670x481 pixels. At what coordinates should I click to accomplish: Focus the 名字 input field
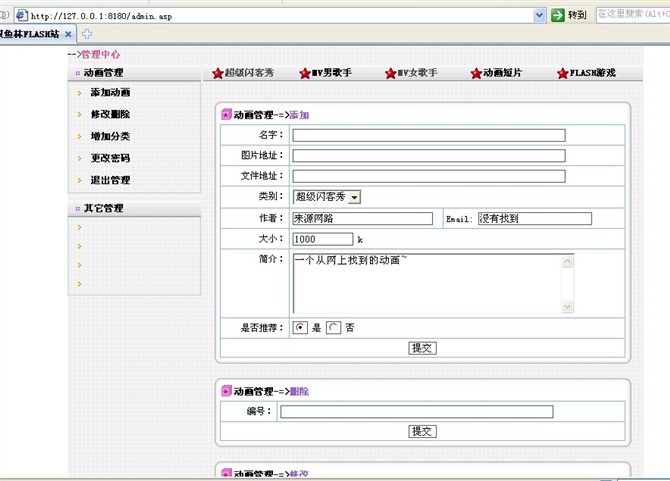click(x=429, y=135)
